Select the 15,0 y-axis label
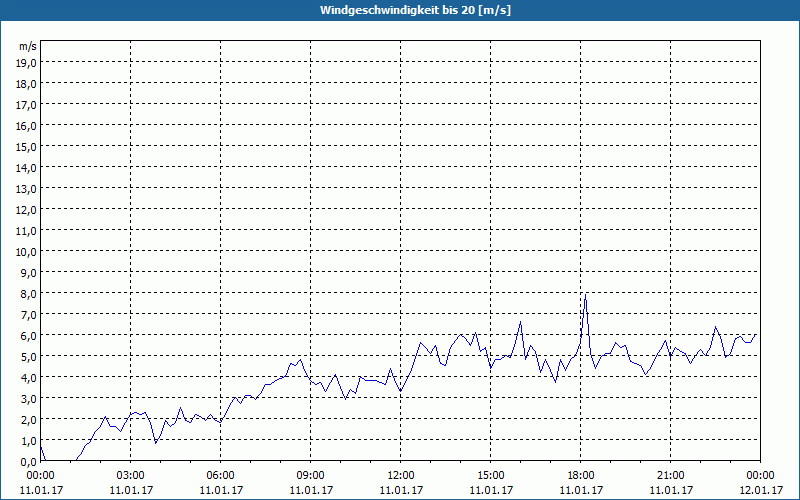The width and height of the screenshot is (800, 500). click(27, 146)
